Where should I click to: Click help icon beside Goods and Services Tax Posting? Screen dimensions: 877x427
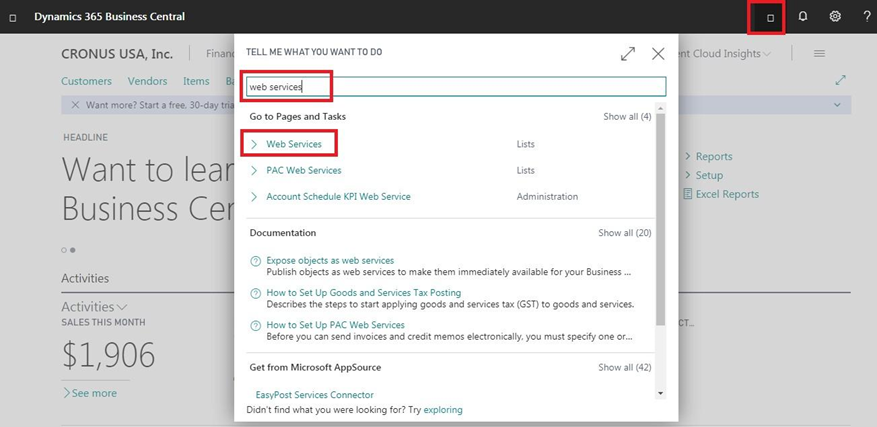click(x=256, y=293)
